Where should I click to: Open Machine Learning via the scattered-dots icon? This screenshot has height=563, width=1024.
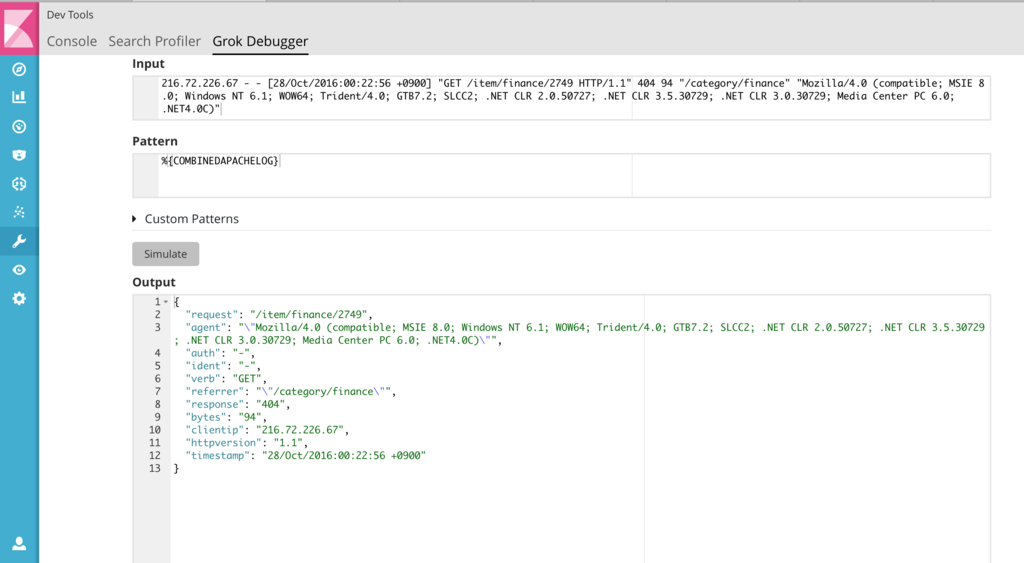(x=19, y=212)
